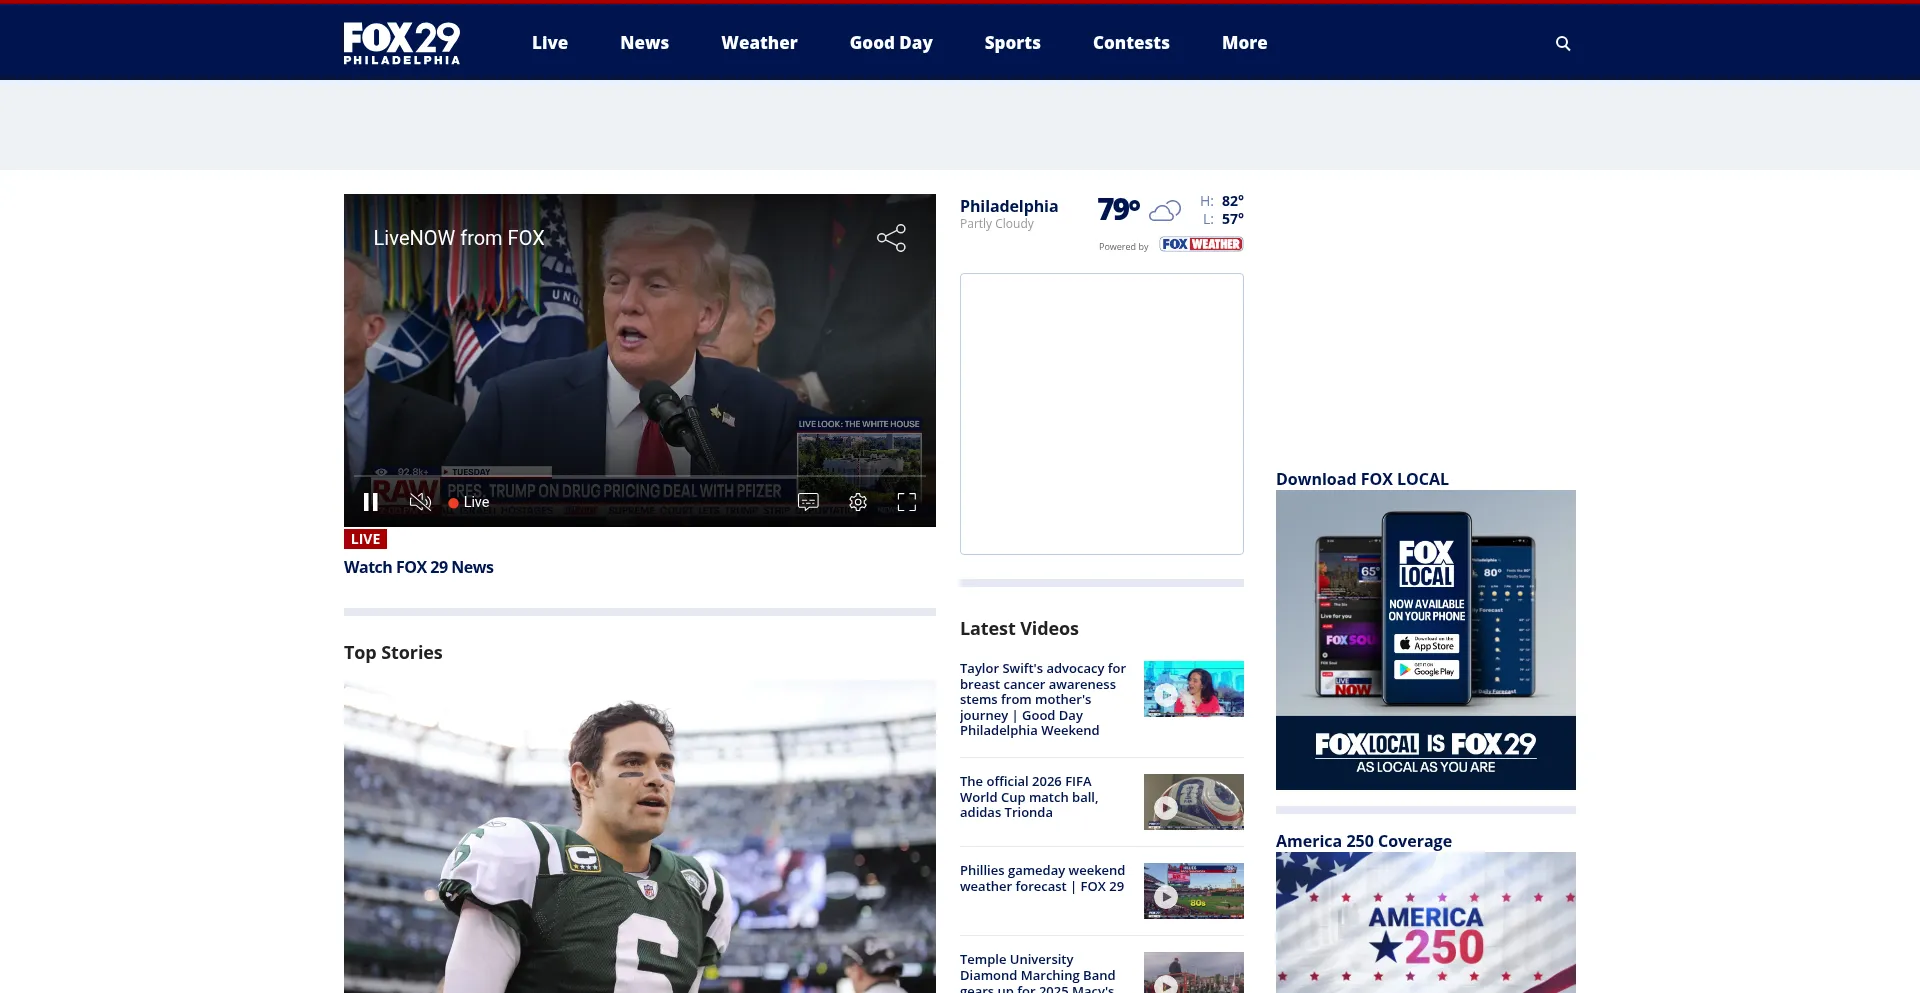Open Phillies gameday weekend forecast link
Viewport: 1920px width, 993px height.
pos(1042,879)
